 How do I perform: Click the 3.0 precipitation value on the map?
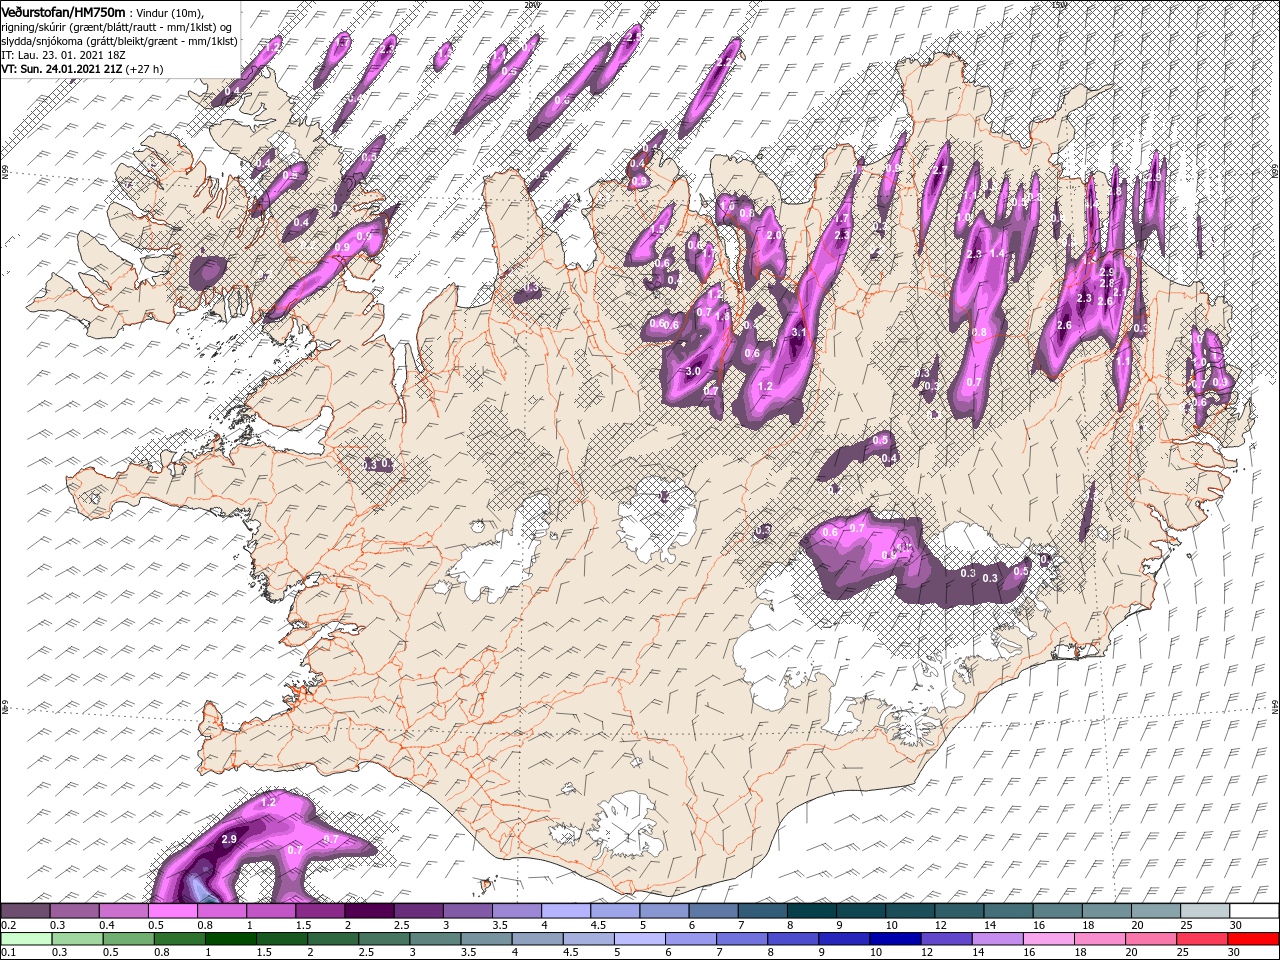point(692,371)
